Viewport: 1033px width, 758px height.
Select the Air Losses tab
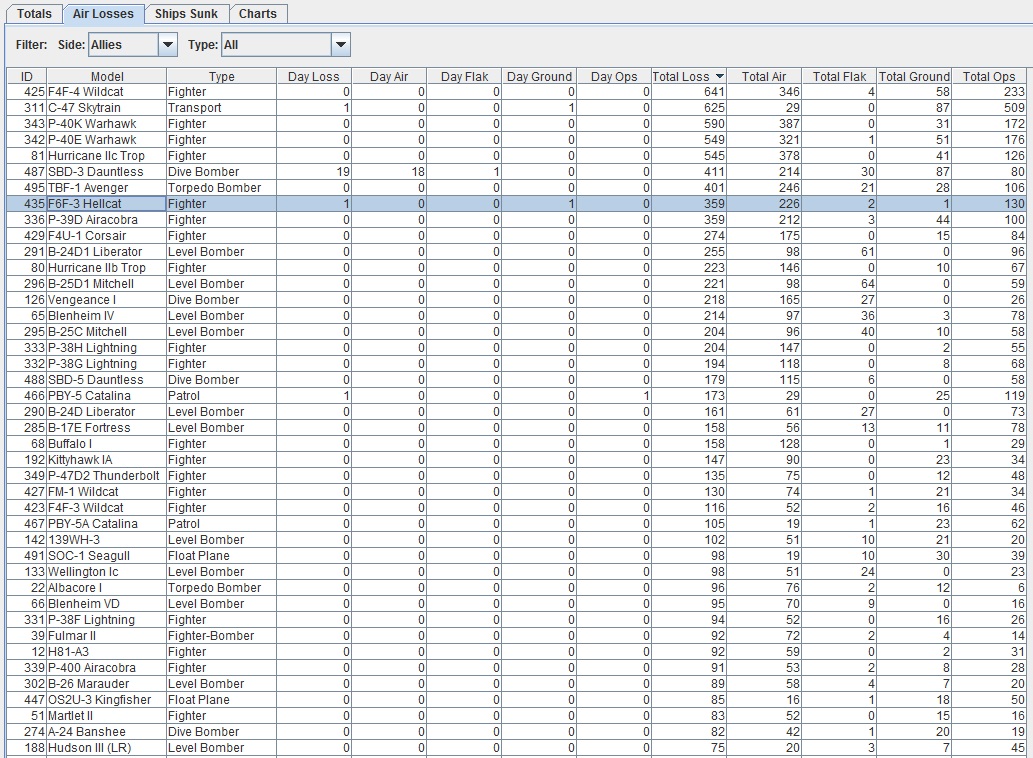103,14
